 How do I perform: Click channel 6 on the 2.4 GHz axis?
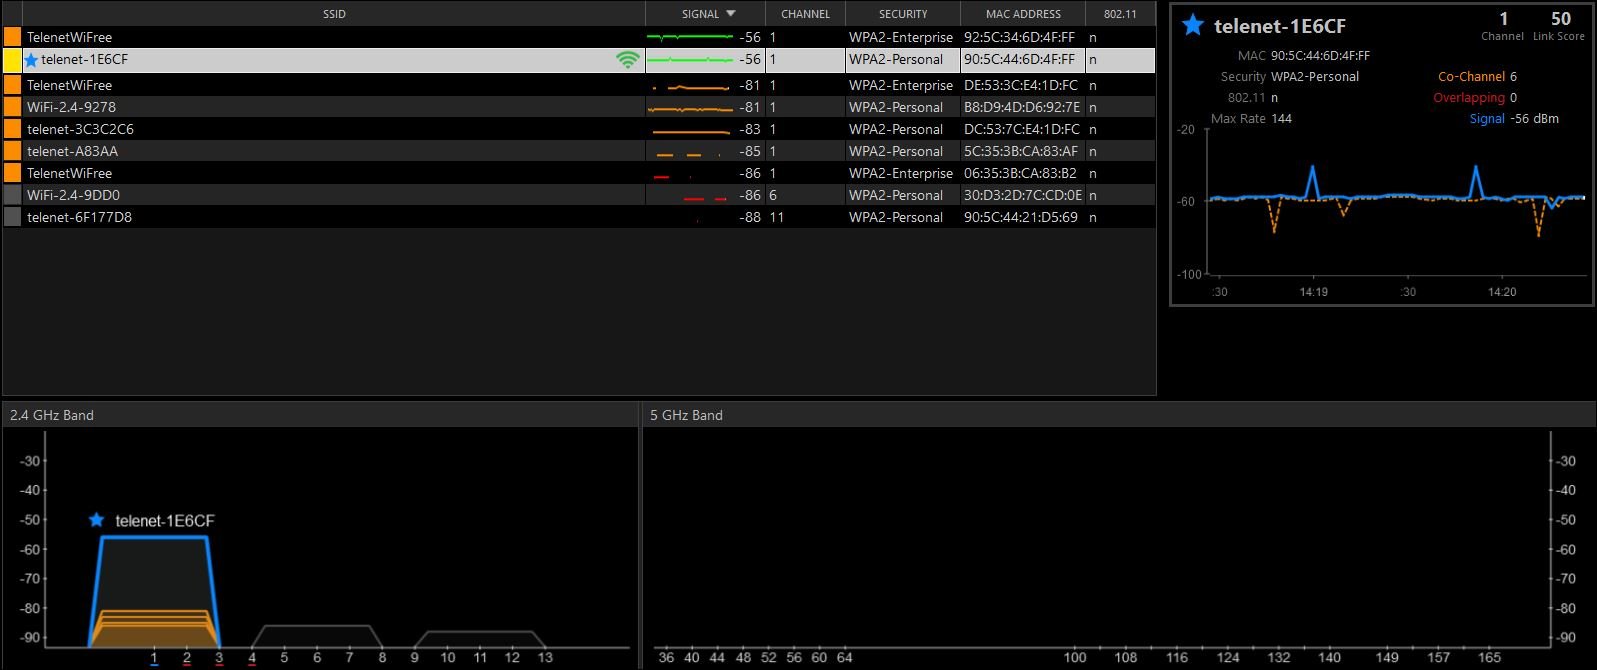point(317,657)
